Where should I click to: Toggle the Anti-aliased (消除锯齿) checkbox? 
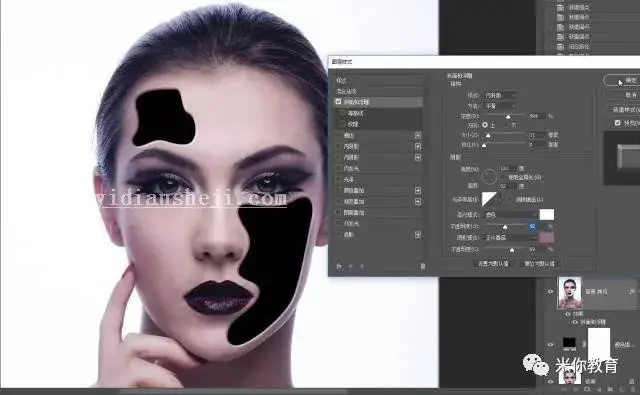pos(510,199)
